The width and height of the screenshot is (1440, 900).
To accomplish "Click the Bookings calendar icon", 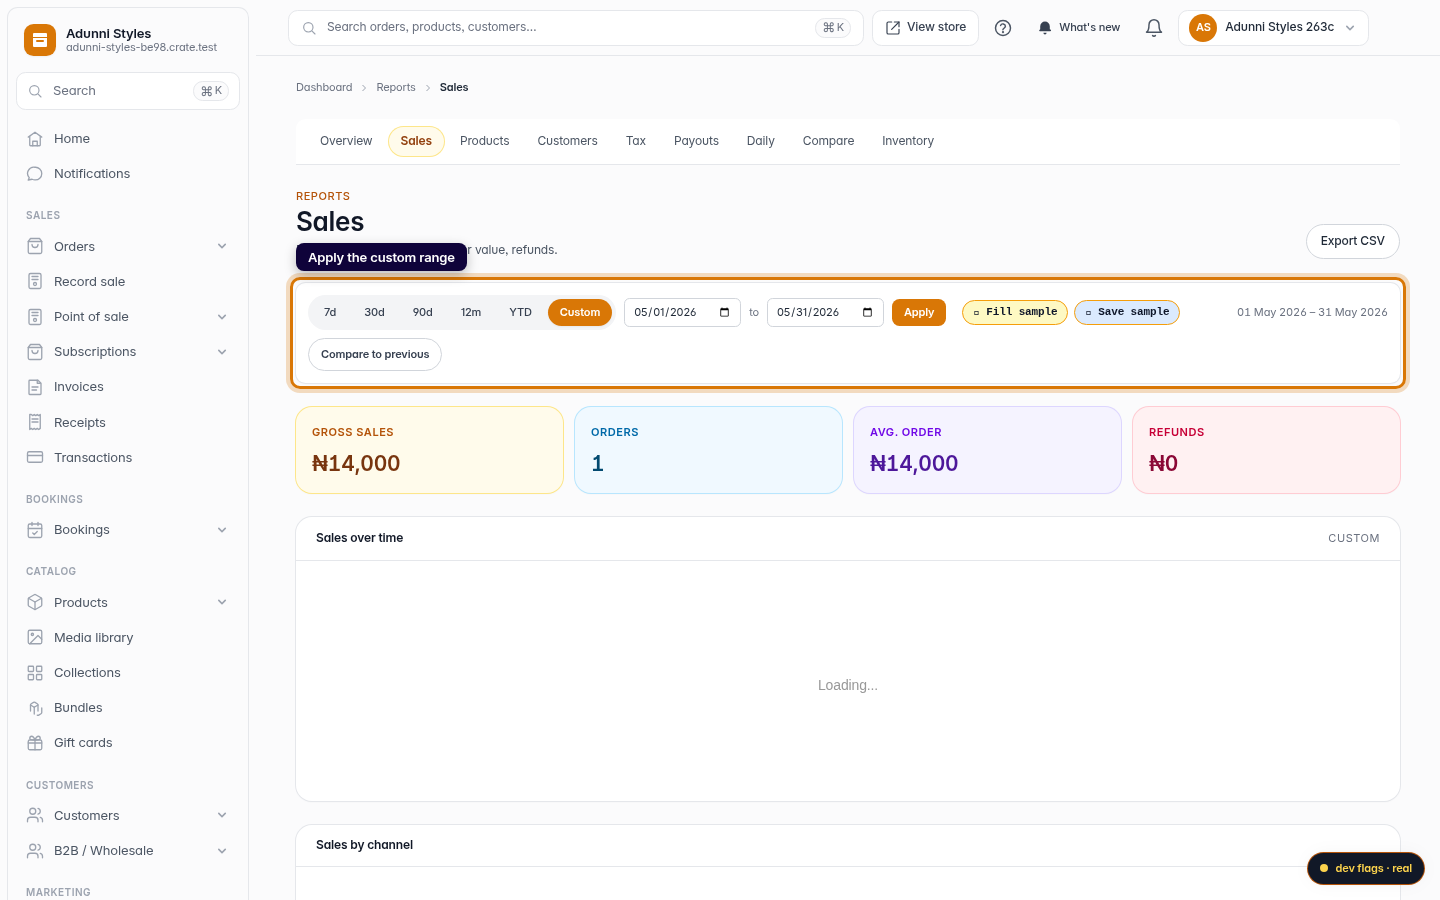I will pos(35,530).
